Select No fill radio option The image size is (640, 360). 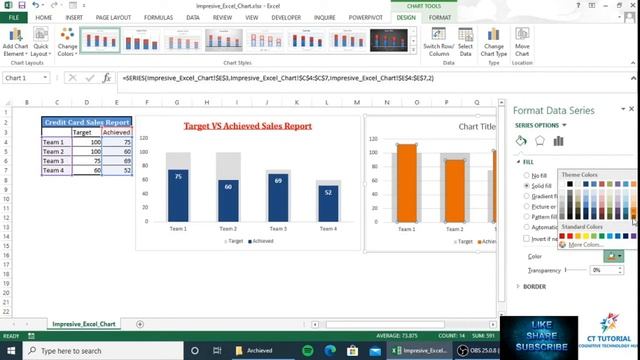(x=527, y=175)
